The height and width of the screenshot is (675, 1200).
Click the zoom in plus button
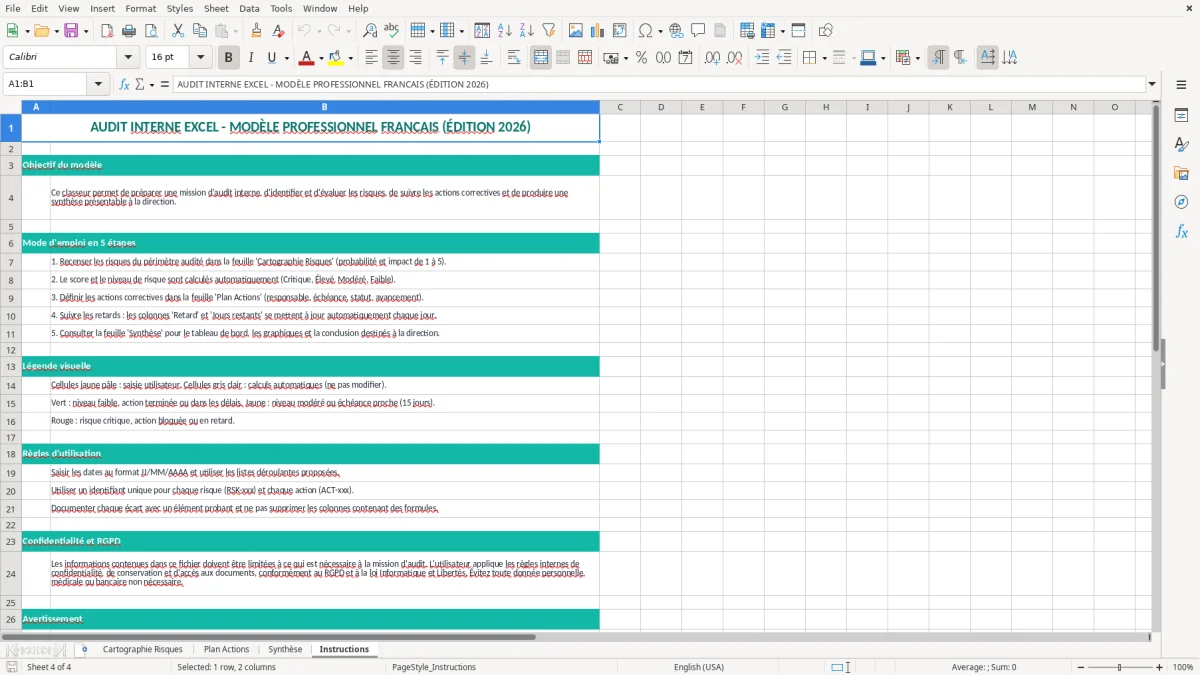pyautogui.click(x=1160, y=667)
